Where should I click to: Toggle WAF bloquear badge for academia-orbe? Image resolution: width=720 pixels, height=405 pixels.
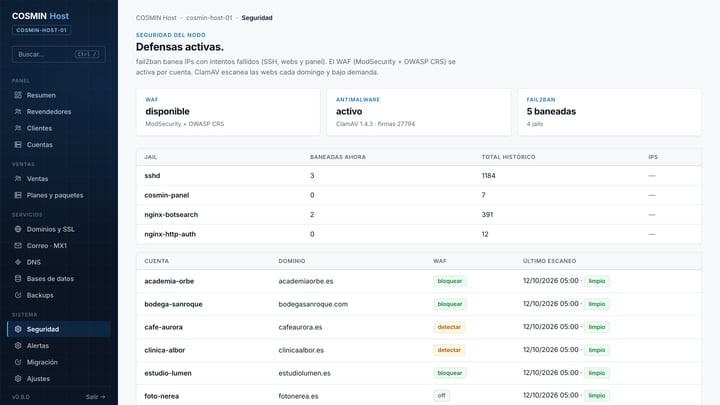(x=450, y=281)
